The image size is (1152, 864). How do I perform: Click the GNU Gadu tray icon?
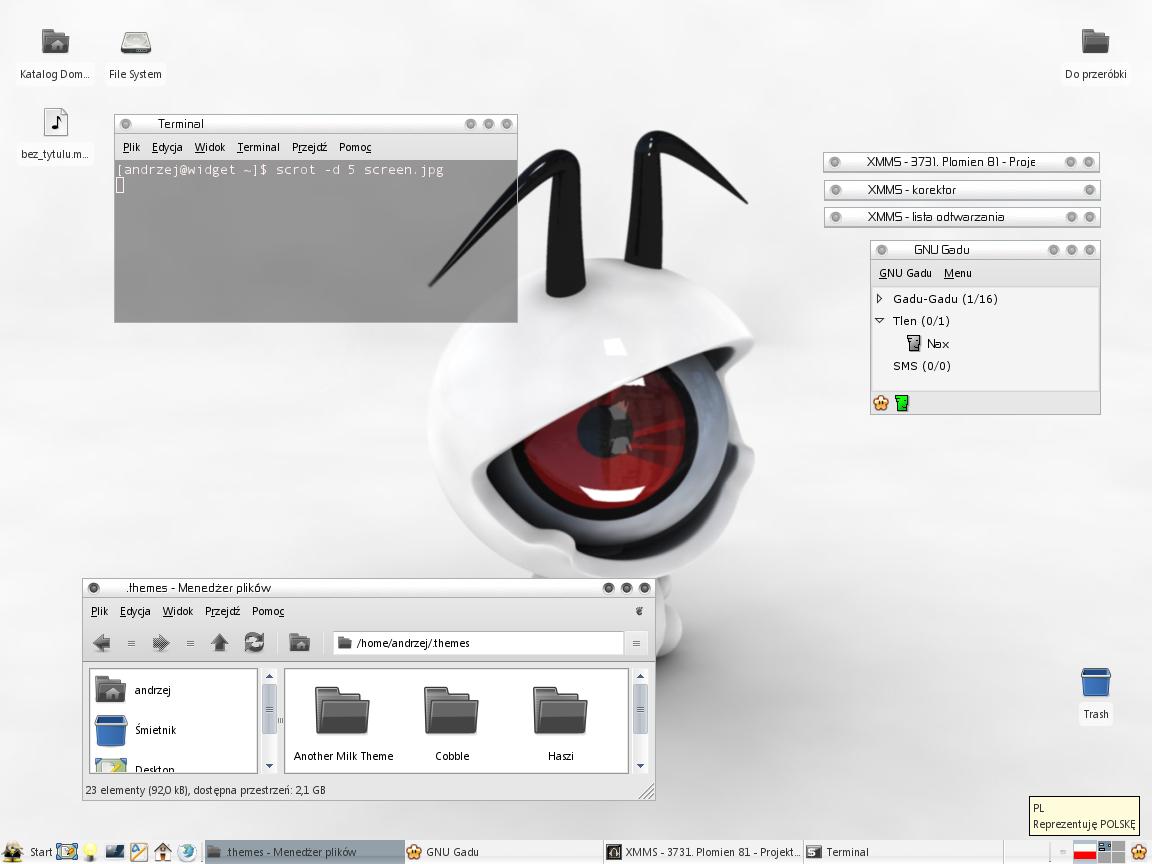pyautogui.click(x=1140, y=852)
